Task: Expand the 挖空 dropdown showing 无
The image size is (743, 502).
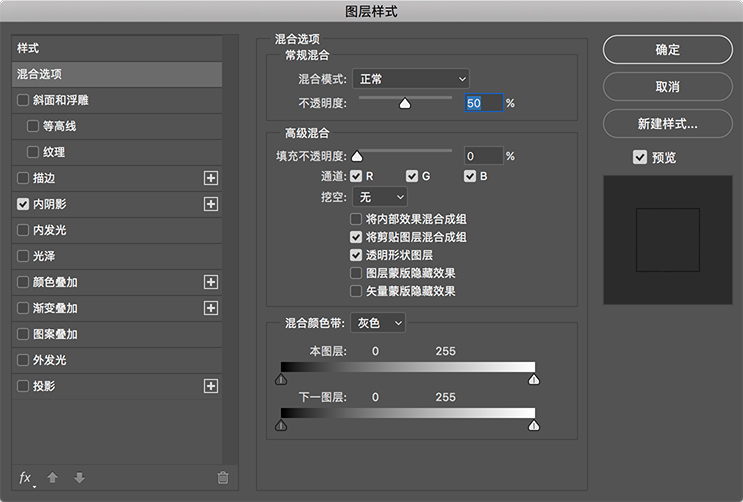Action: tap(379, 197)
